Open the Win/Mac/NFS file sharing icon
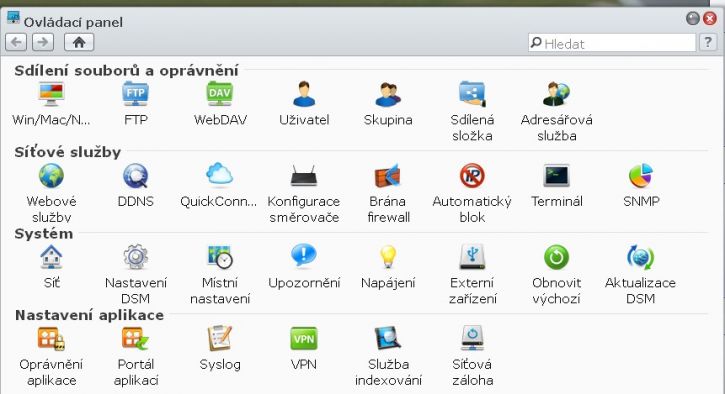Viewport: 725px width, 394px height. tap(51, 94)
